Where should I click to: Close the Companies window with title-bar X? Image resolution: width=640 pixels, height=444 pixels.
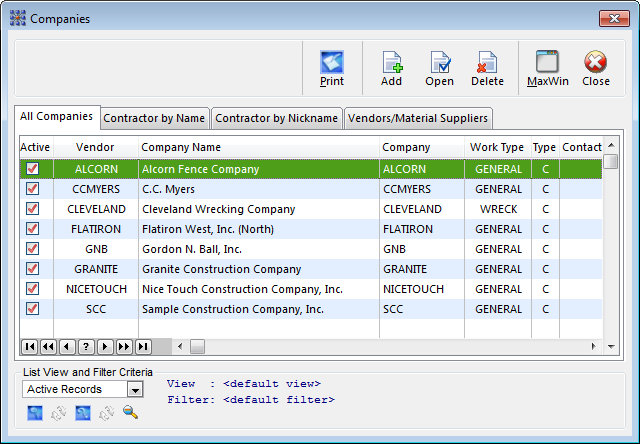(x=614, y=19)
